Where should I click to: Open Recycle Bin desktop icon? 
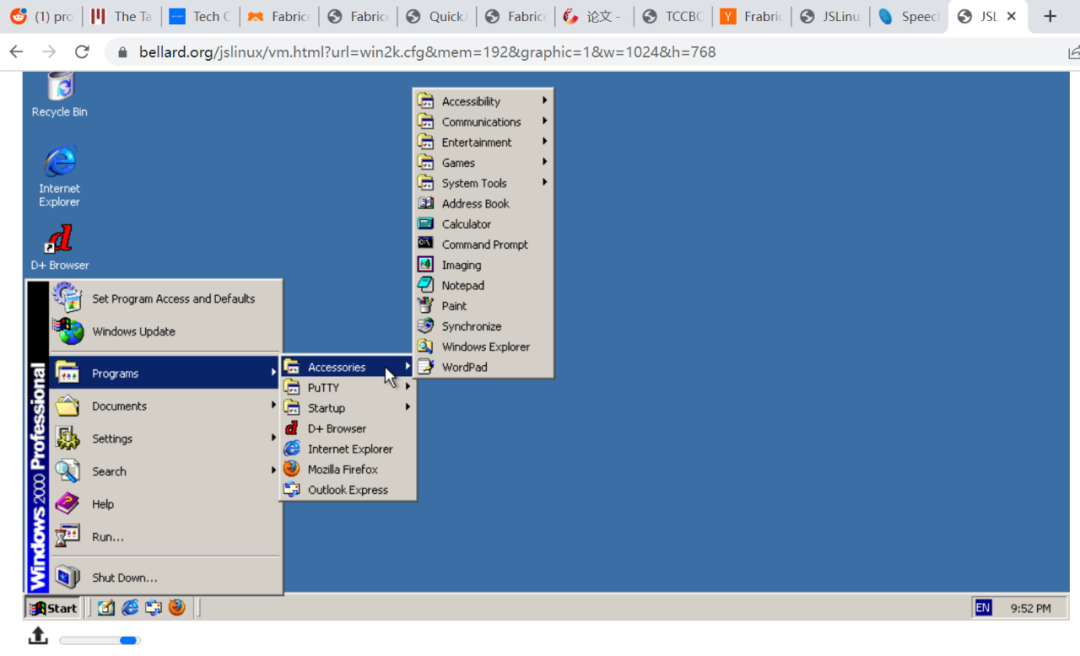pyautogui.click(x=60, y=94)
